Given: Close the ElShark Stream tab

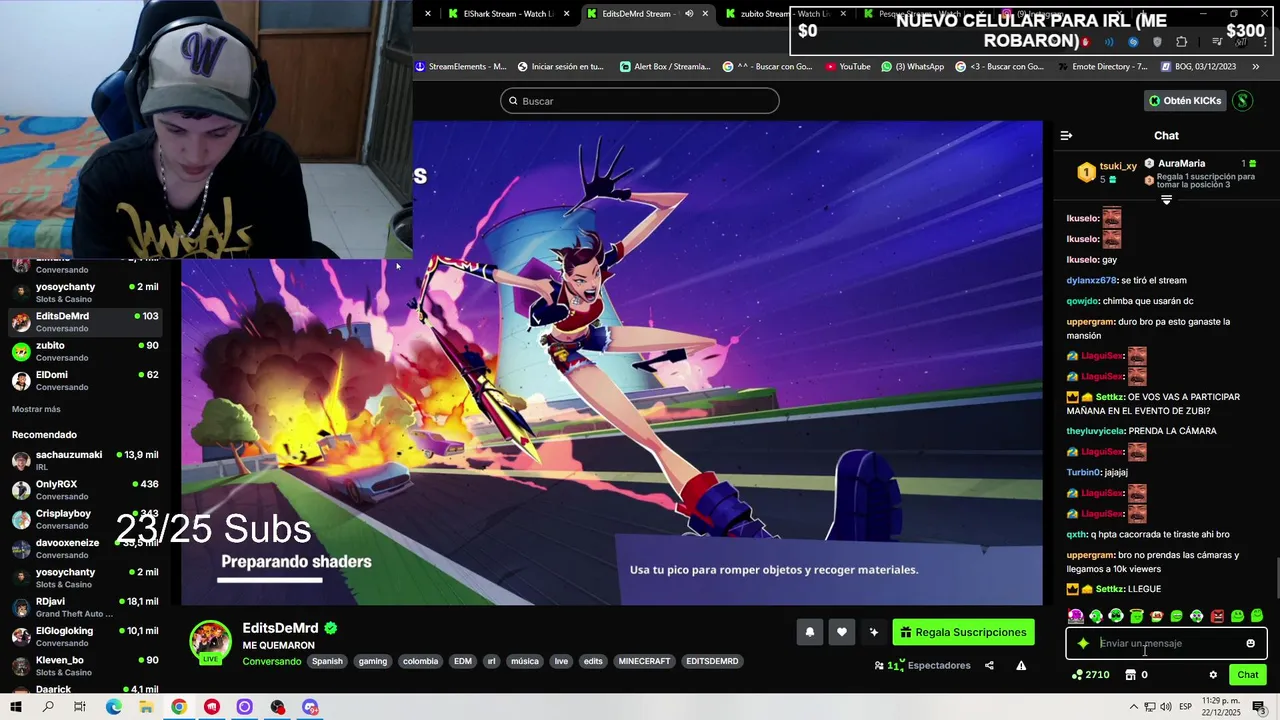Looking at the screenshot, I should pos(567,14).
